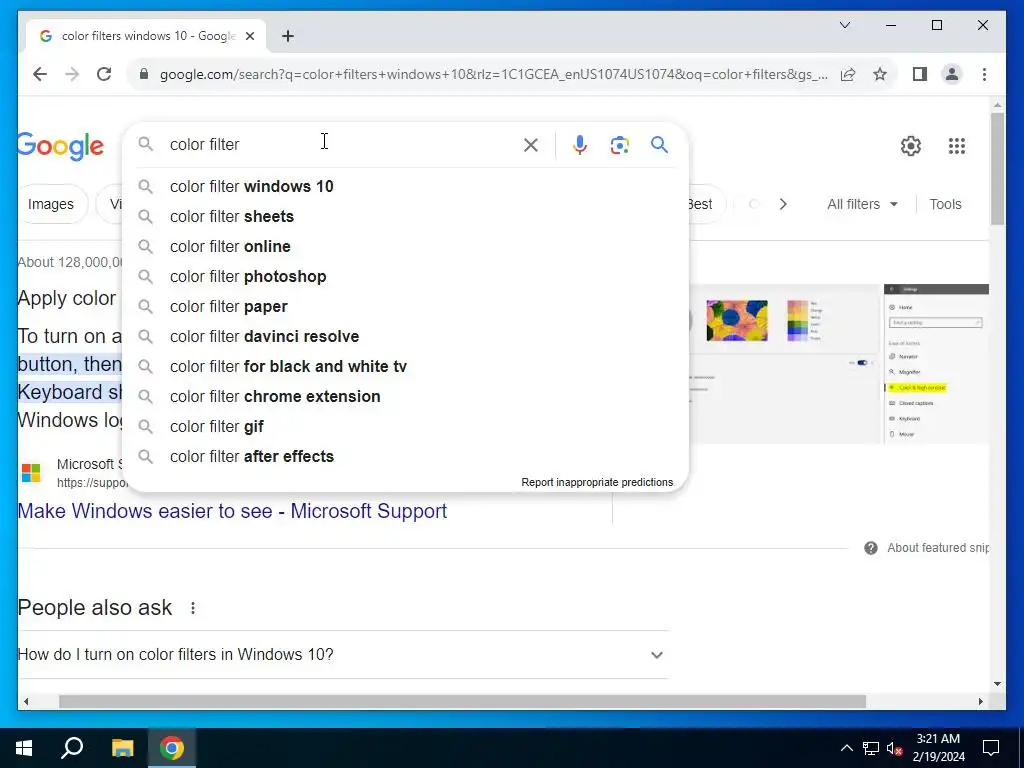
Task: Open the Chrome profile avatar
Action: tap(952, 74)
